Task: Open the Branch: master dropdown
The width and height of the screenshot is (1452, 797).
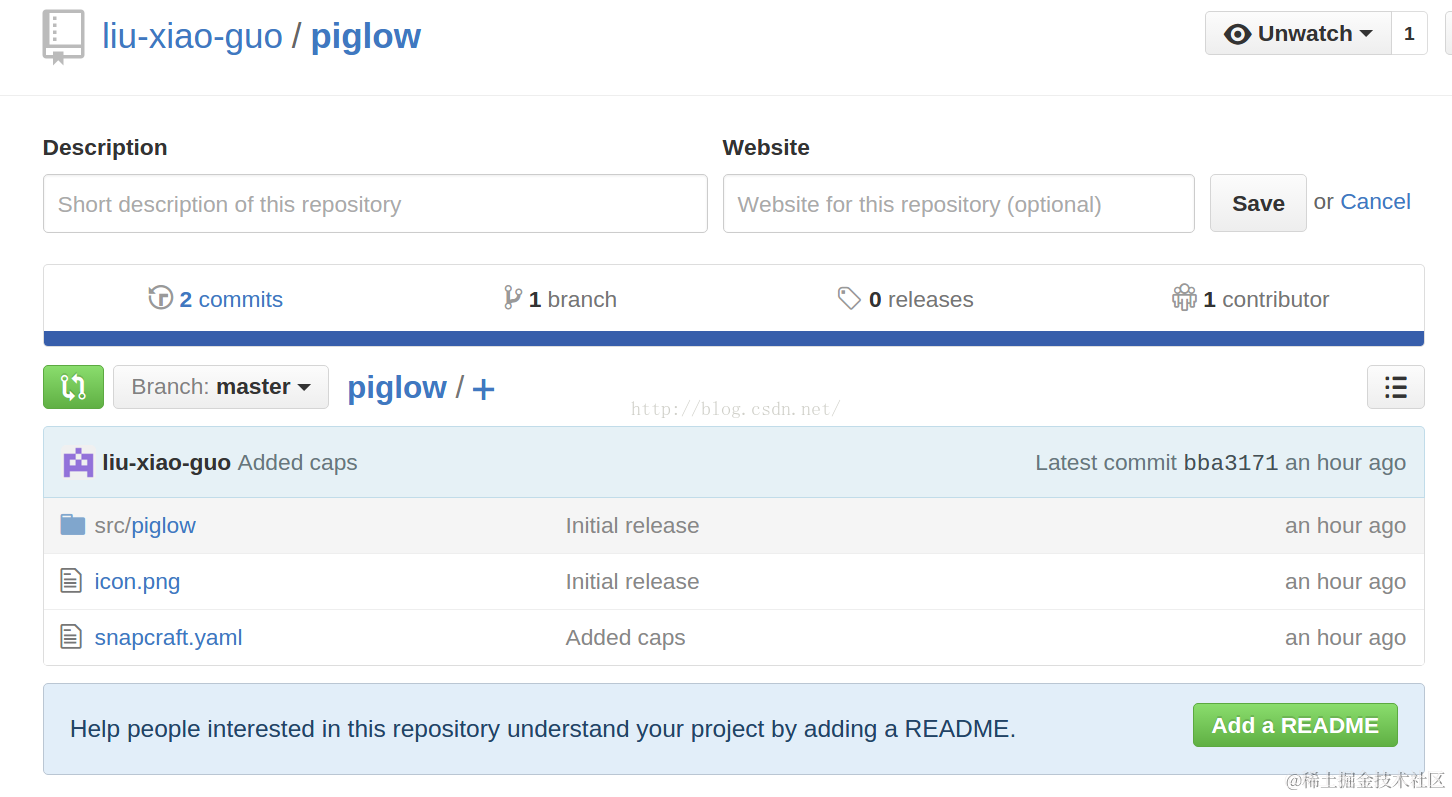Action: [221, 387]
